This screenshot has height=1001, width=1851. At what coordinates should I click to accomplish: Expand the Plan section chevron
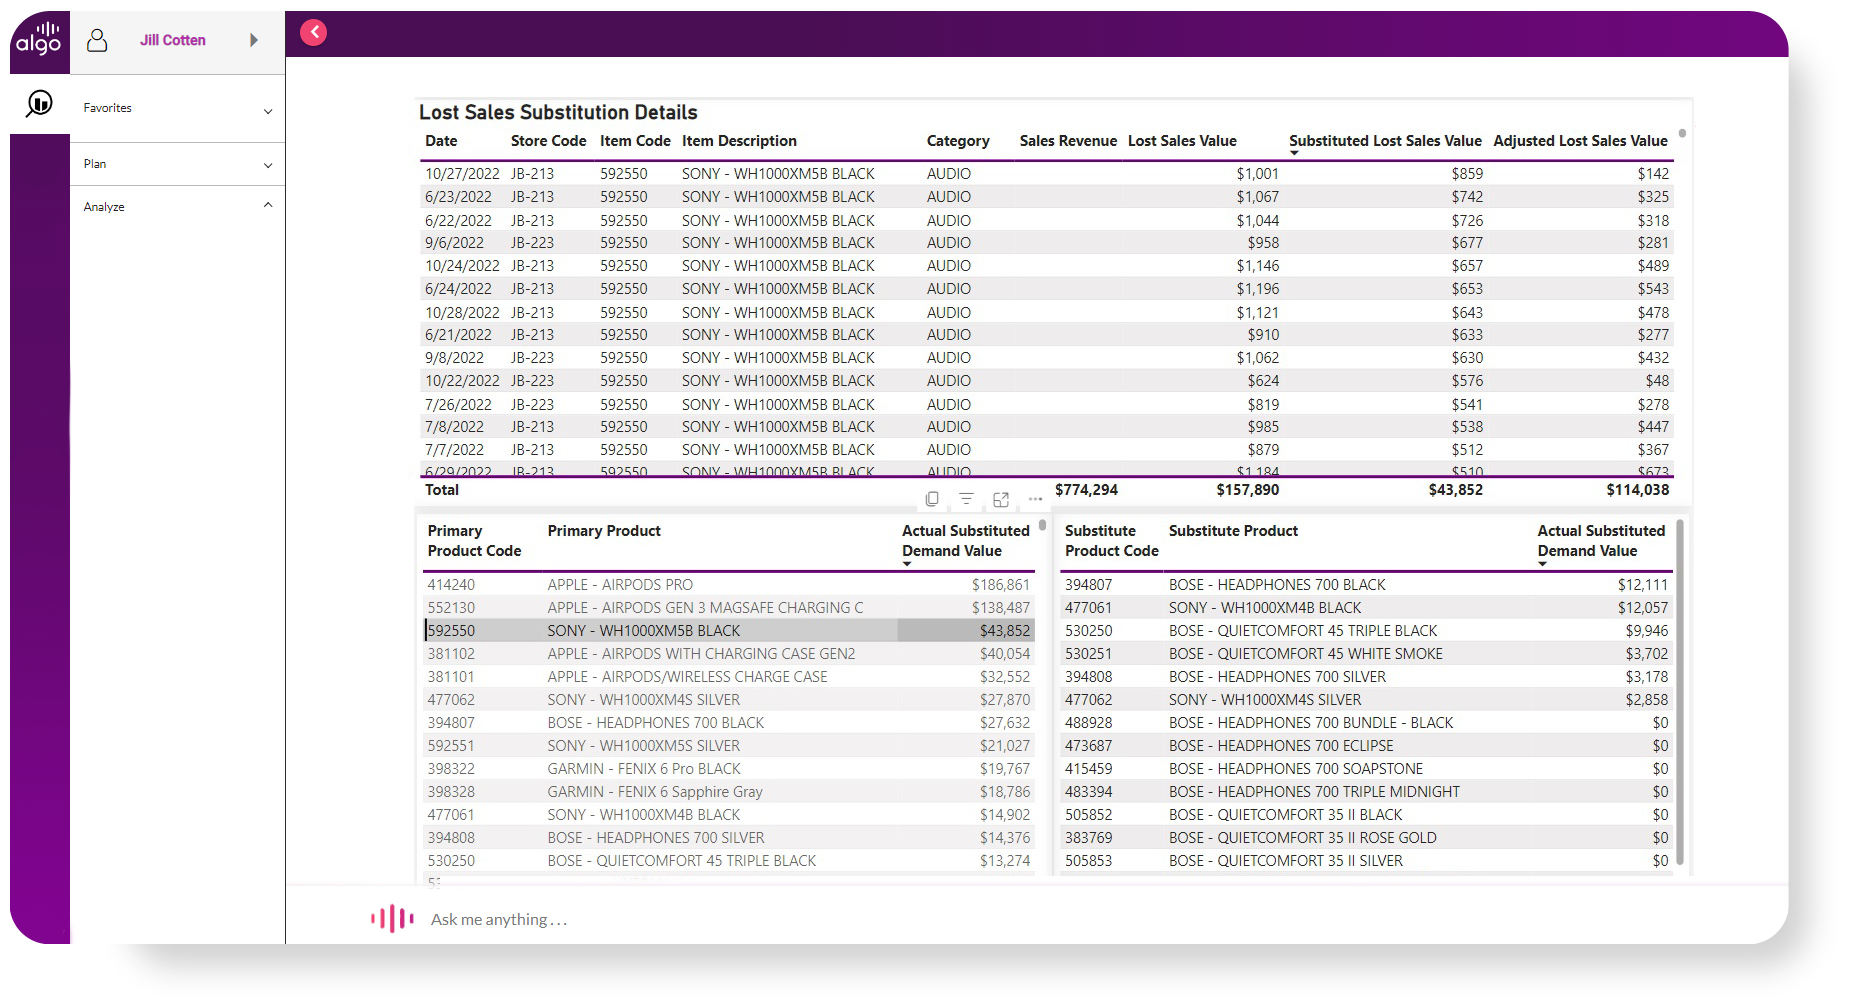point(268,165)
